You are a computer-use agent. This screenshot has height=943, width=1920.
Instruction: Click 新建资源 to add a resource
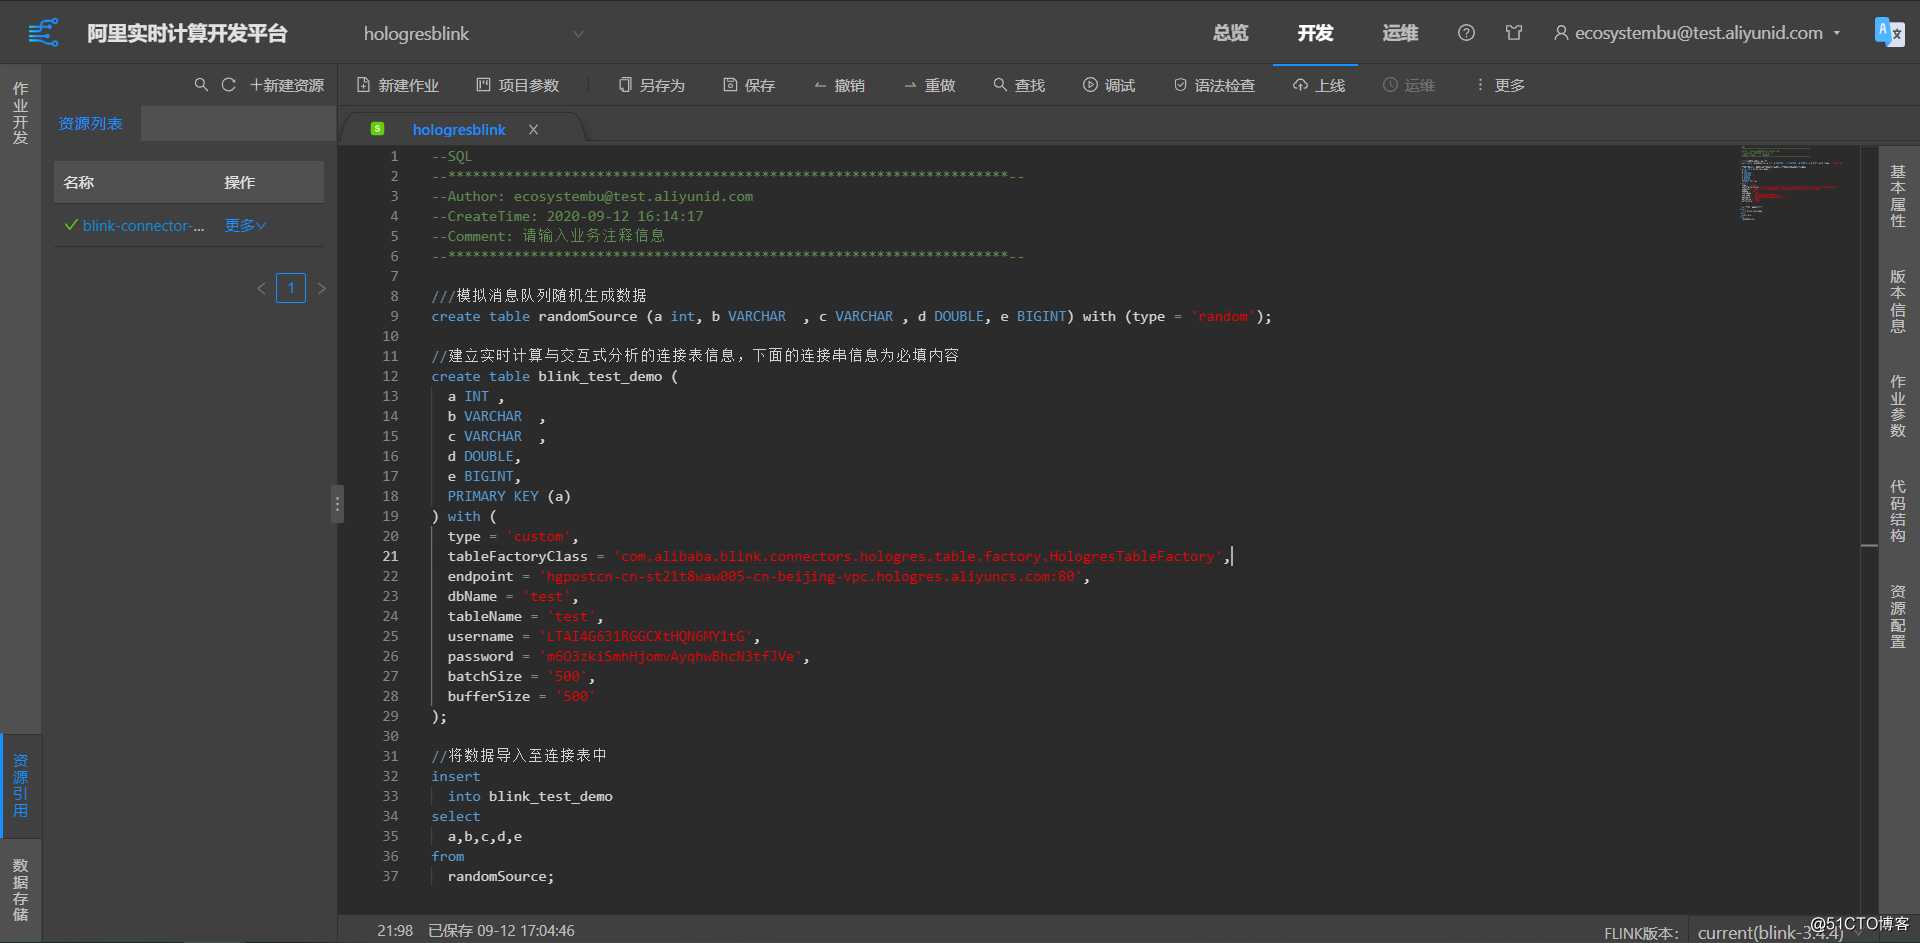(287, 85)
